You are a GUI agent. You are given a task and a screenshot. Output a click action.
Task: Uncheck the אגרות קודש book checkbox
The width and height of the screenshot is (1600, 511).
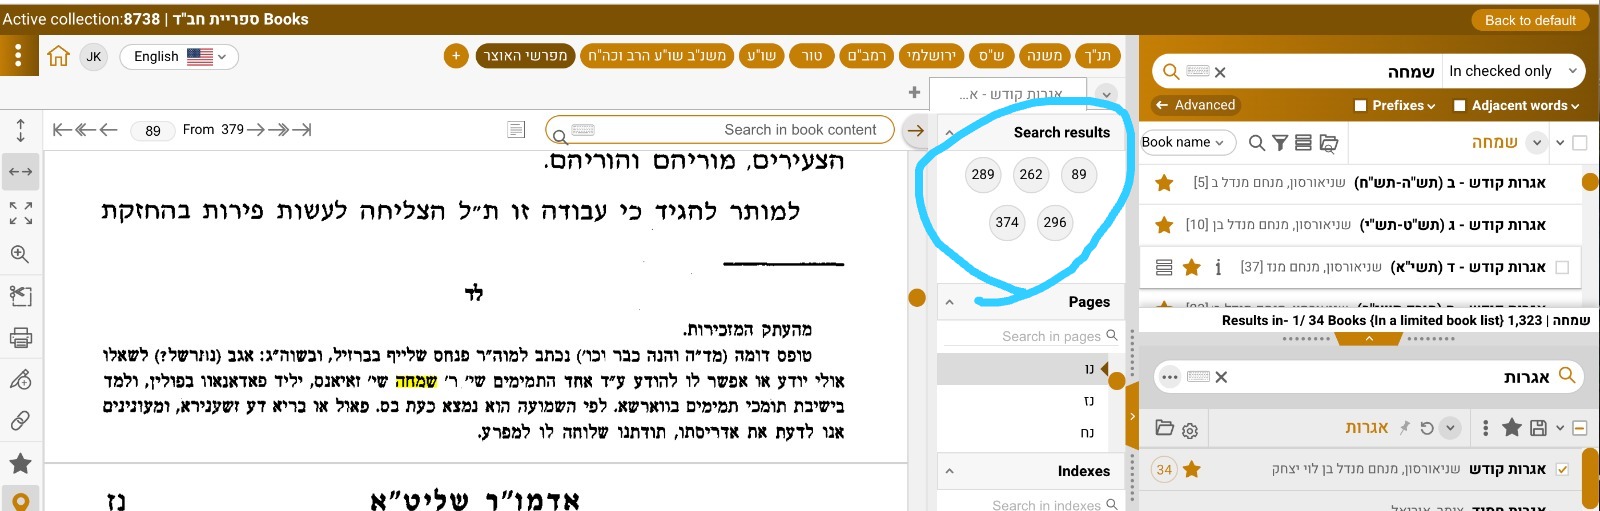point(1563,469)
